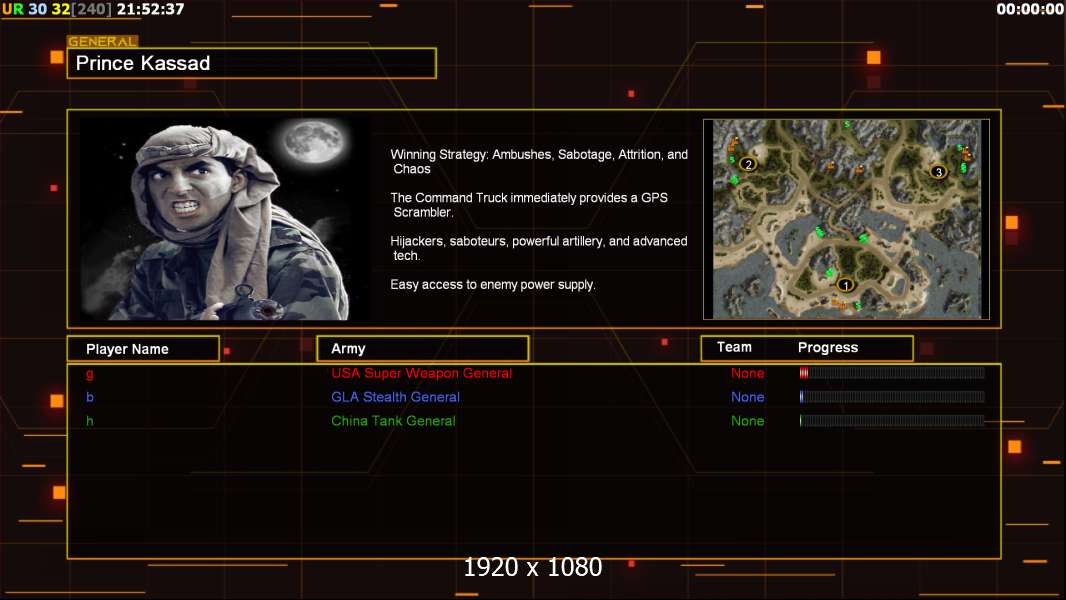Click the Team column label
Image resolution: width=1066 pixels, height=600 pixels.
[x=734, y=347]
